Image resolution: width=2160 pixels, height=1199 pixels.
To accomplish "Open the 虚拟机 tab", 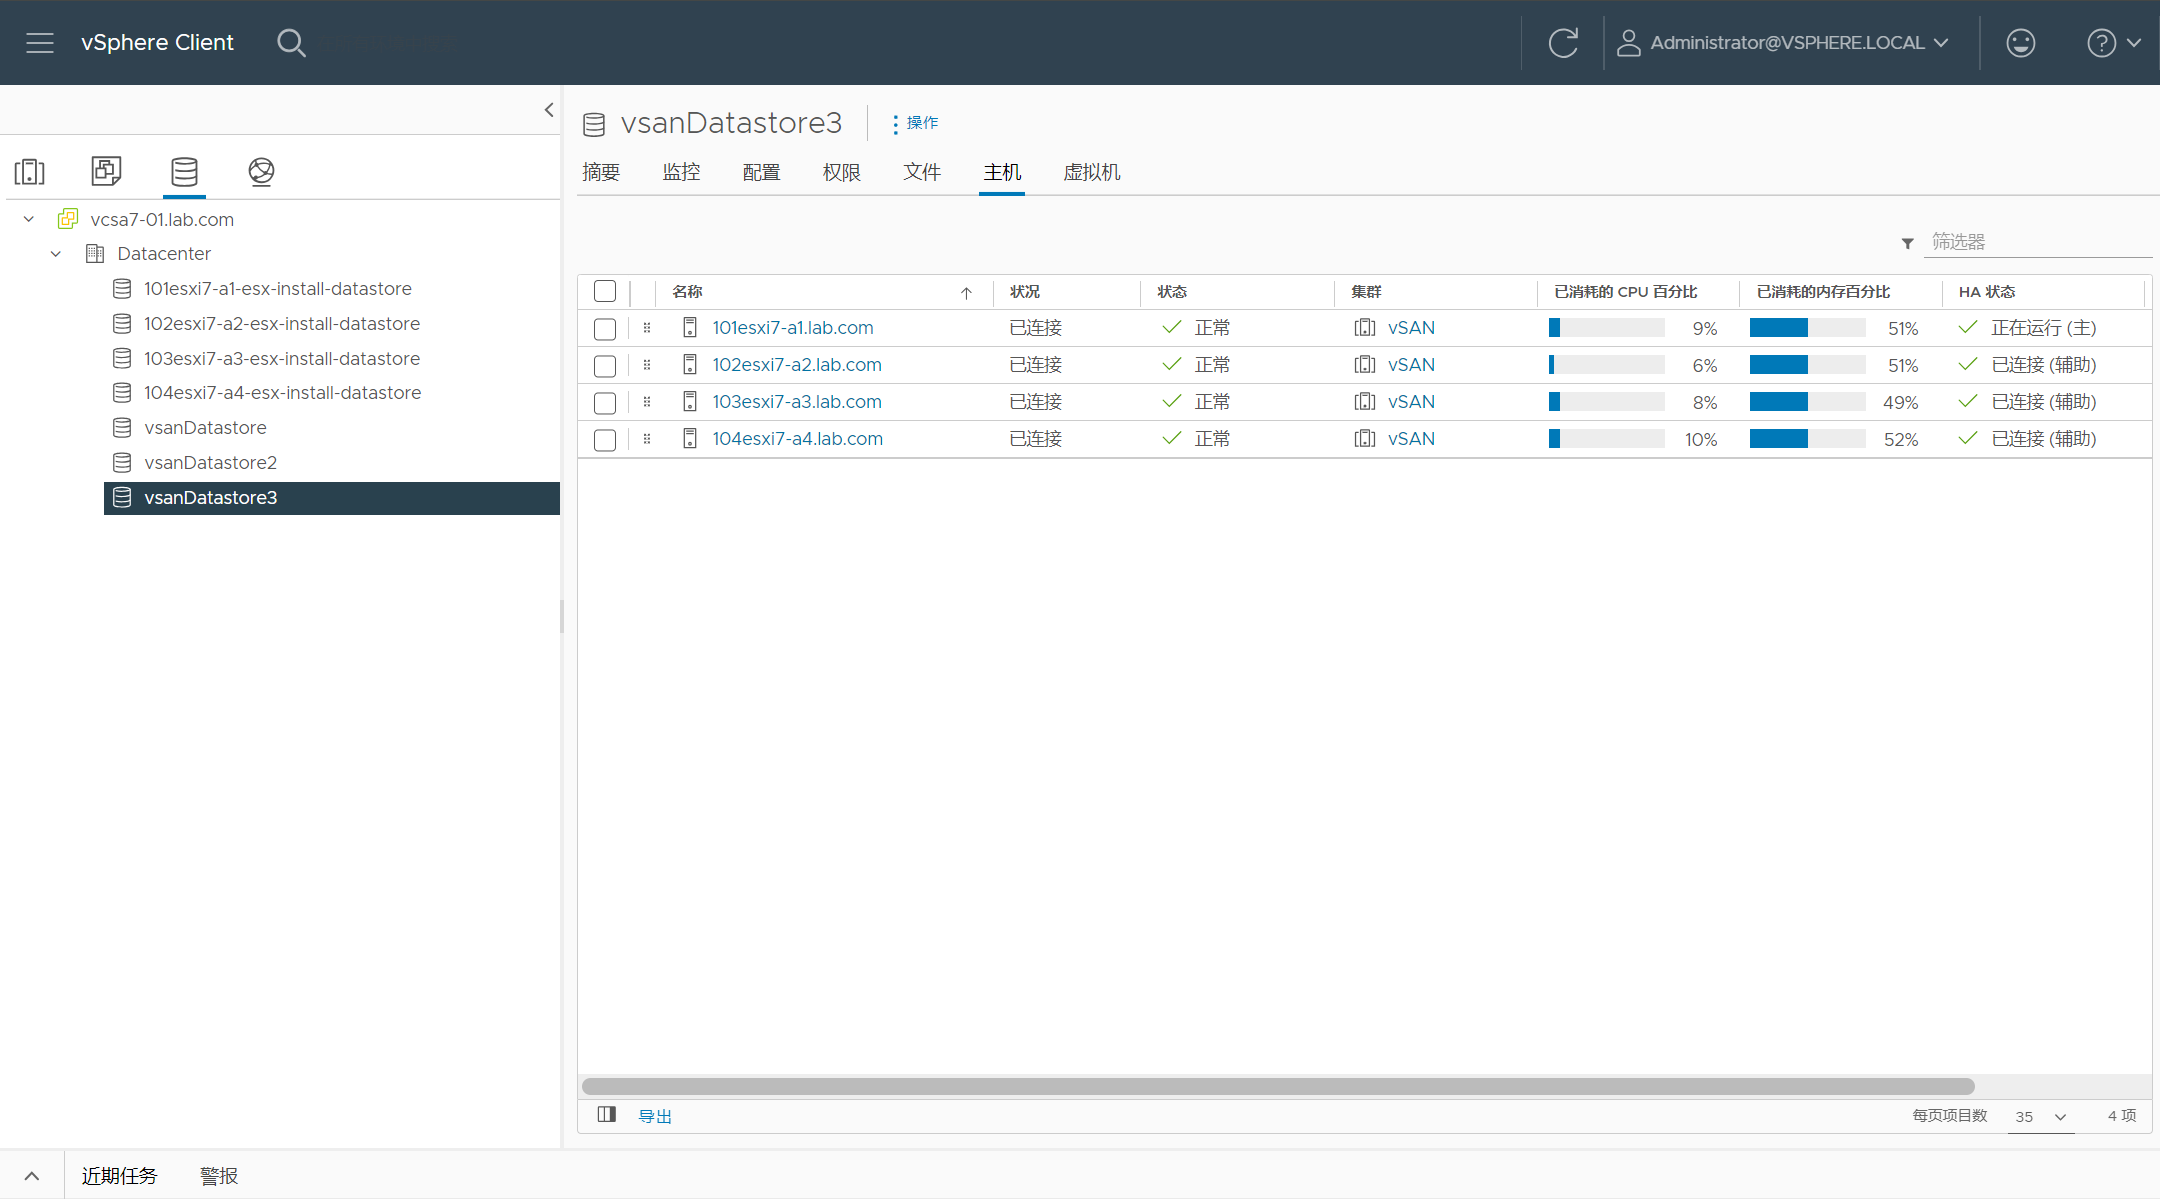I will (1091, 172).
